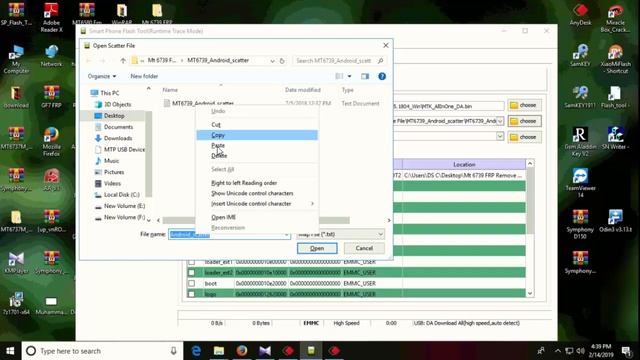The height and width of the screenshot is (360, 640).
Task: Launch TeamViewer 14 from the desktop
Action: [x=580, y=183]
